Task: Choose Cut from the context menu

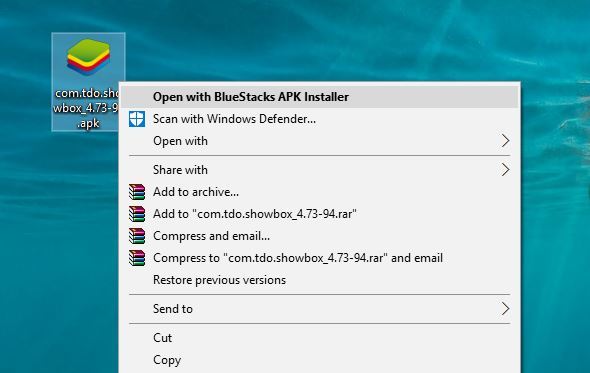Action: point(320,338)
